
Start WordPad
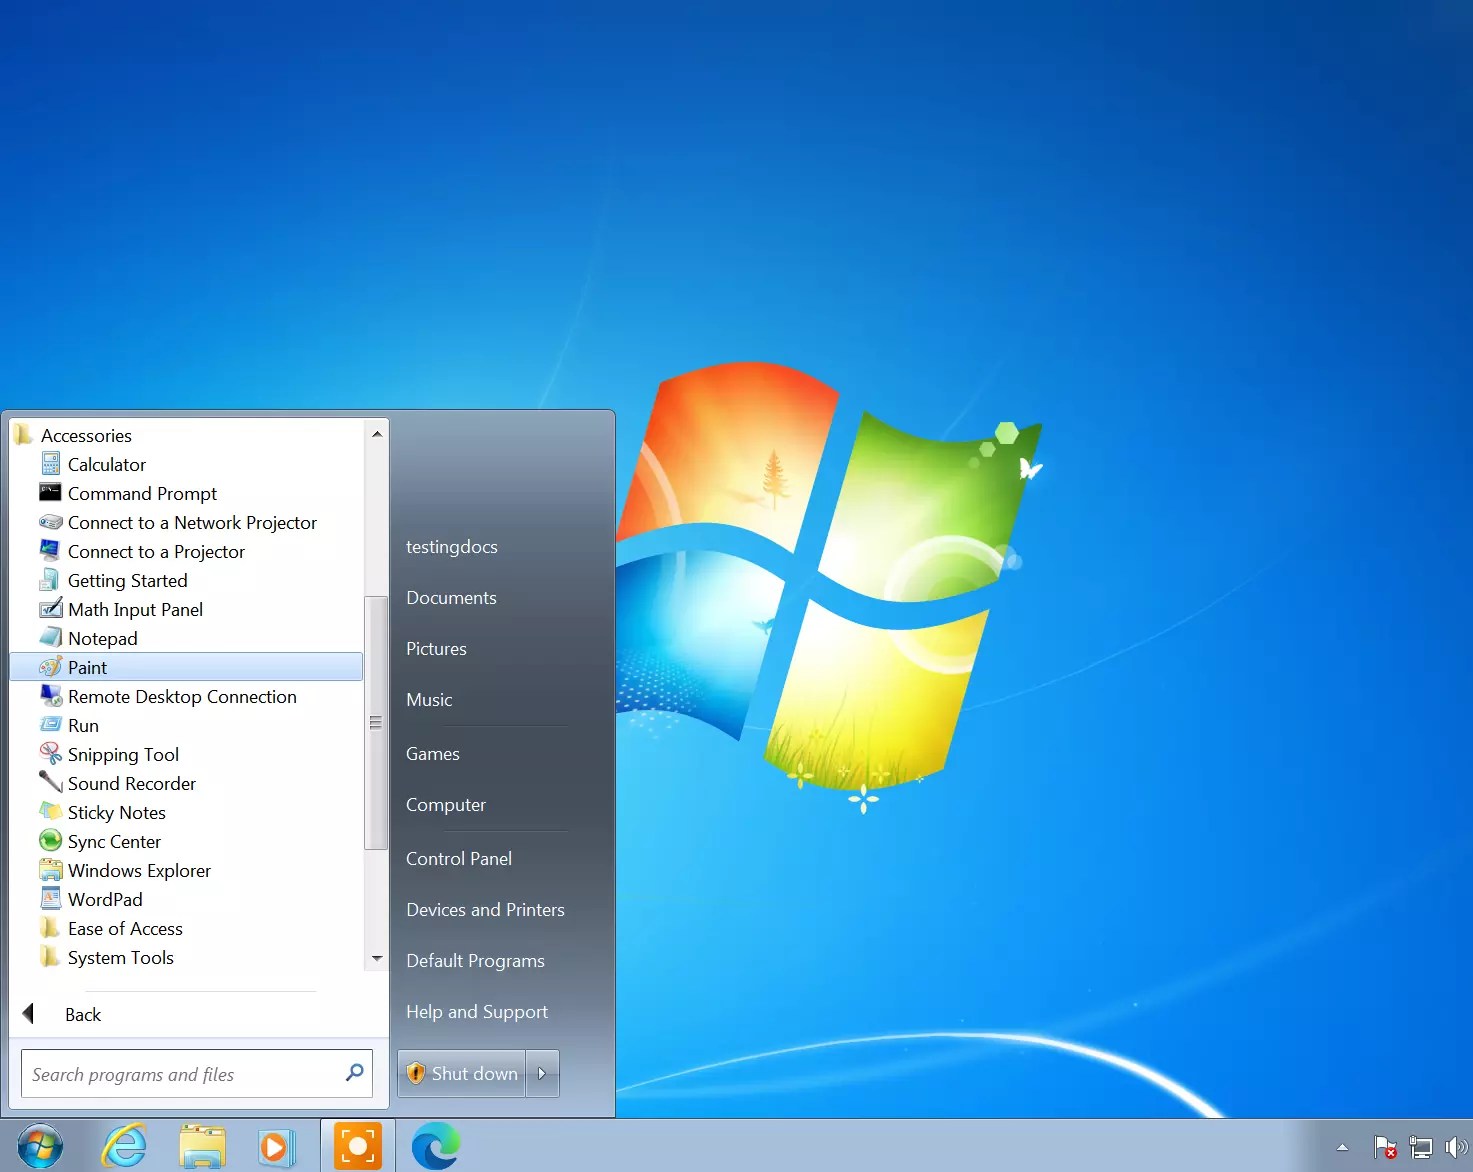click(104, 899)
